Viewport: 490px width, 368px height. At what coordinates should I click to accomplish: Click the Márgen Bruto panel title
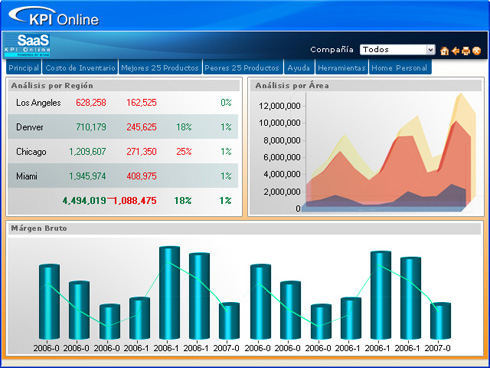(39, 228)
